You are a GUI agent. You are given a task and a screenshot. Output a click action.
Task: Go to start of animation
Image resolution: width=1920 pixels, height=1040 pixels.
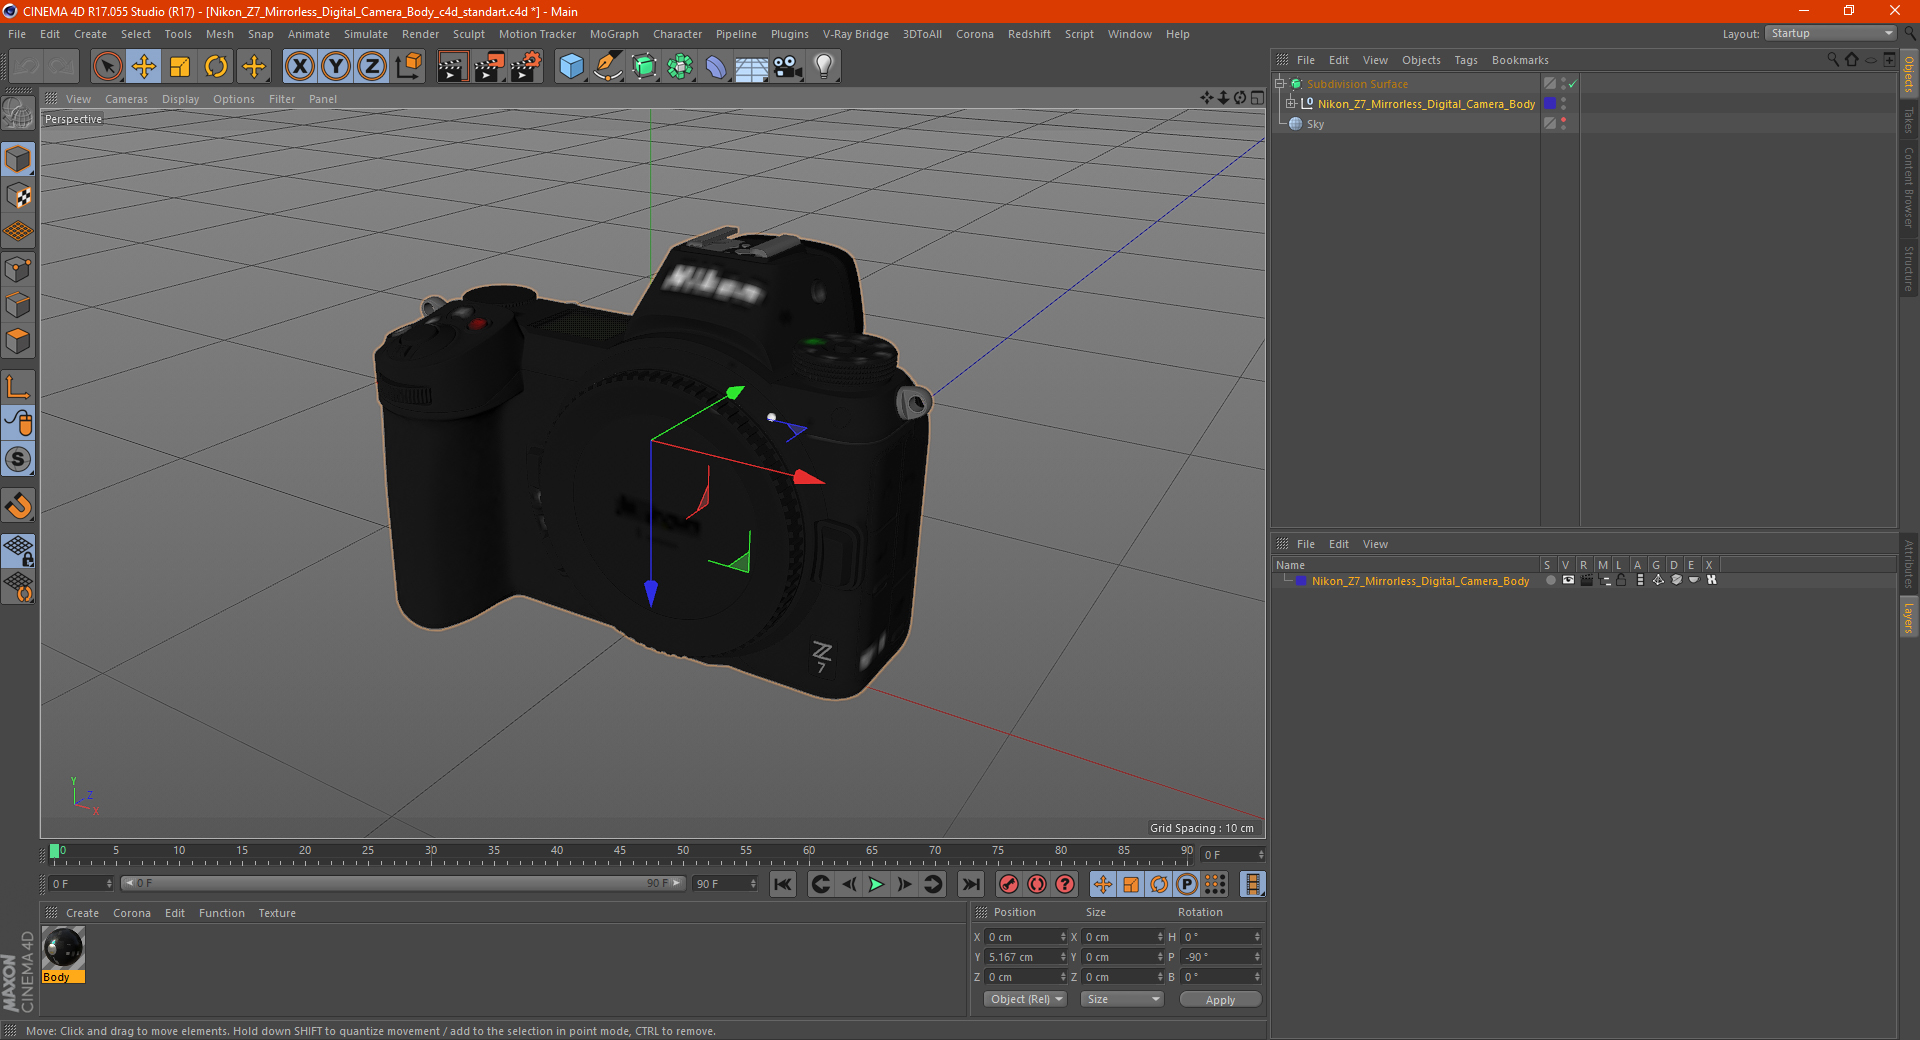tap(783, 884)
